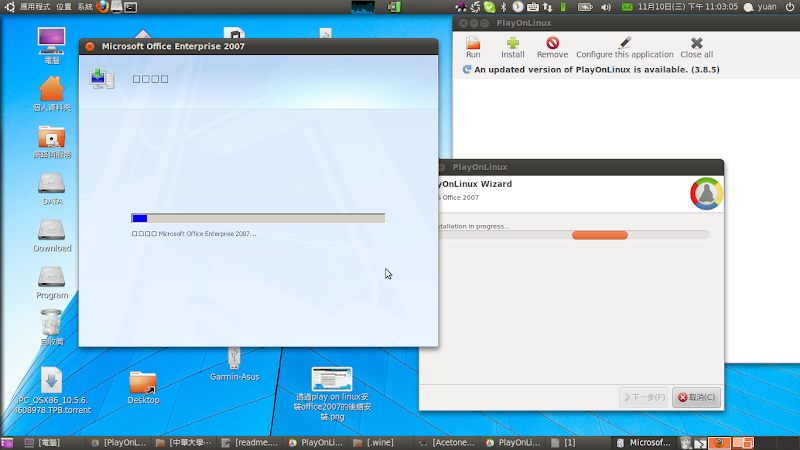Click the orange installation progress bar

click(x=599, y=235)
